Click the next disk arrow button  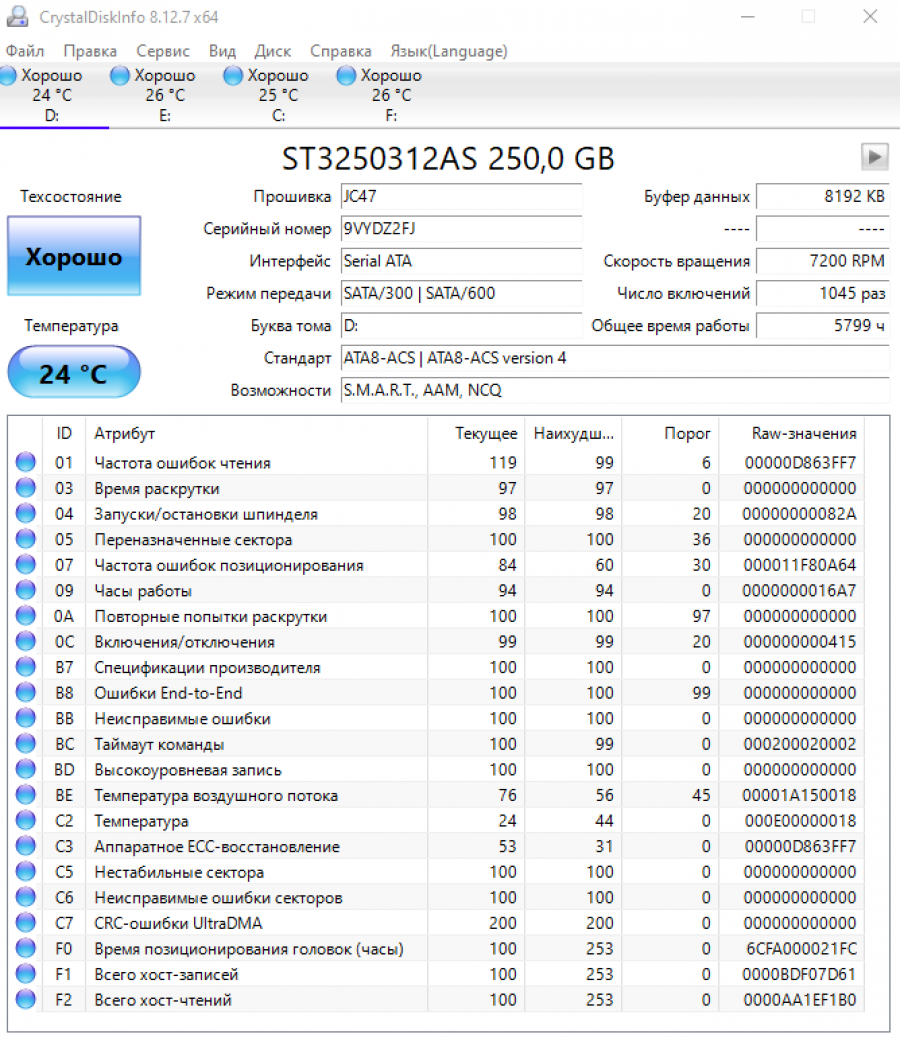pyautogui.click(x=874, y=156)
